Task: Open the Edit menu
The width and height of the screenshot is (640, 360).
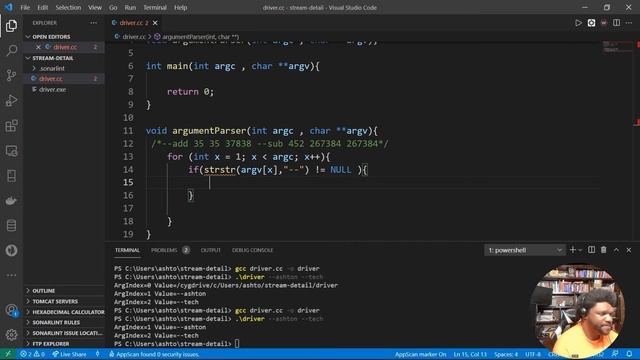Action: pos(42,7)
